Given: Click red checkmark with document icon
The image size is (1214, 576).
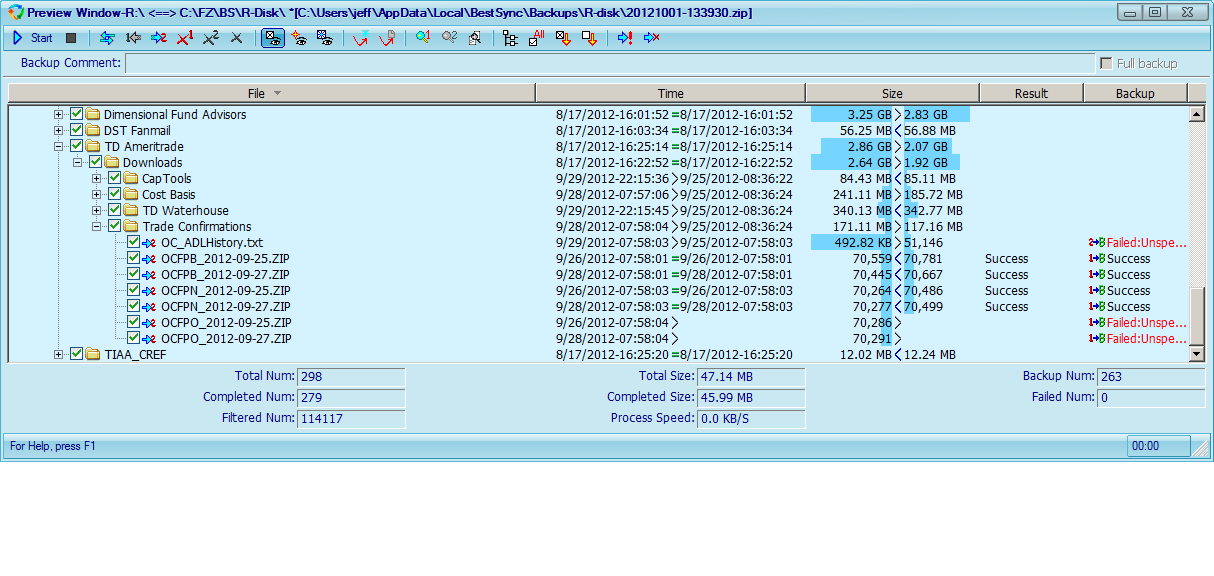Looking at the screenshot, I should (x=387, y=38).
